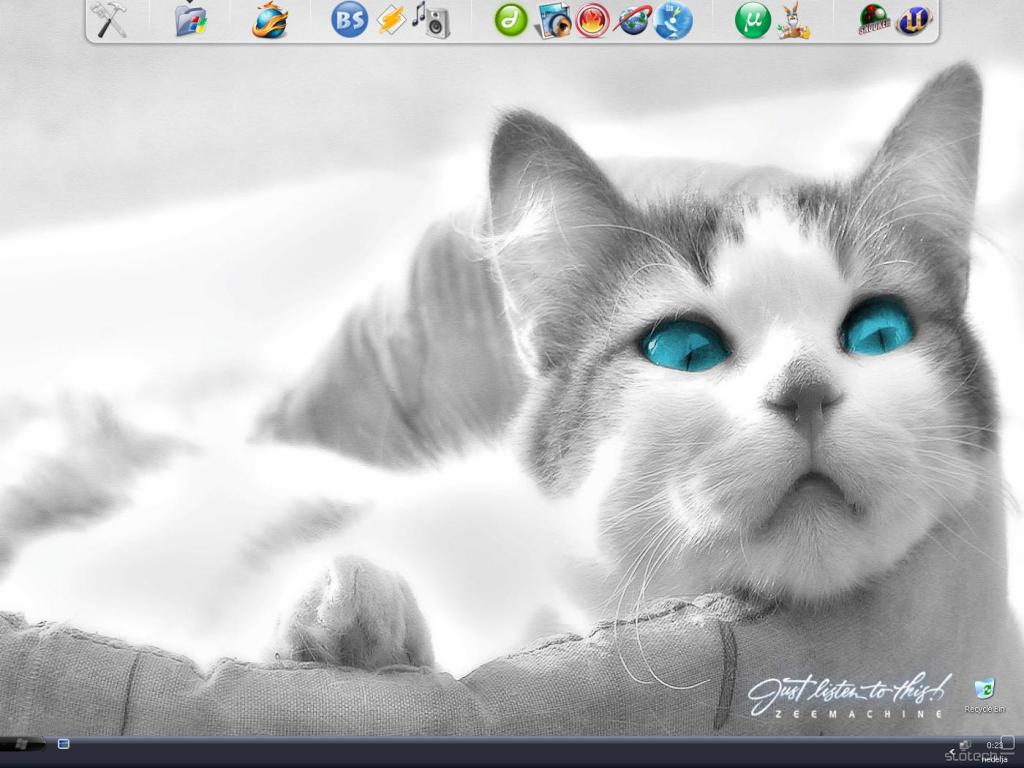
Task: Launch the Unreal Tournament U icon
Action: (x=914, y=21)
